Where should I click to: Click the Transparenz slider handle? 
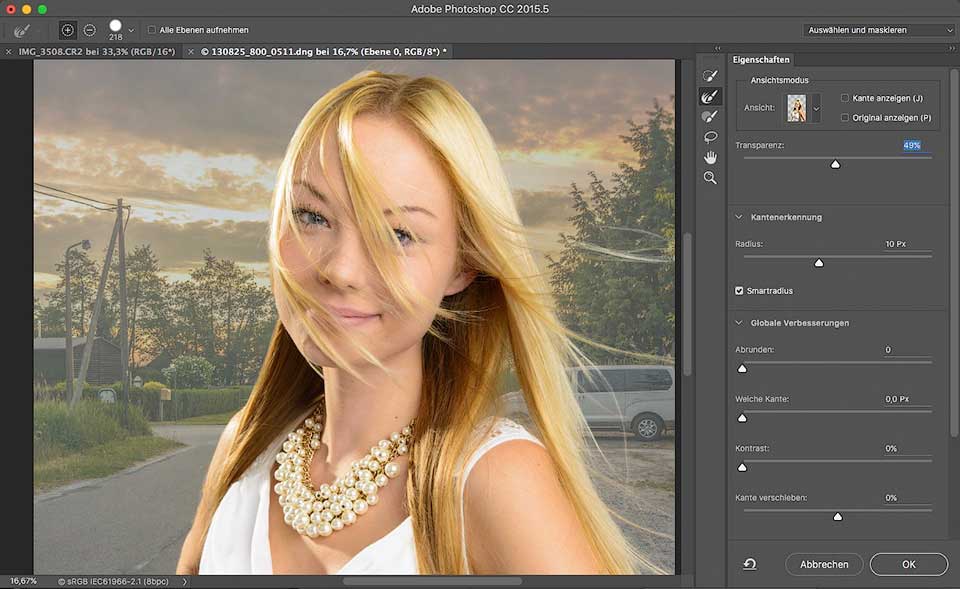[x=835, y=164]
